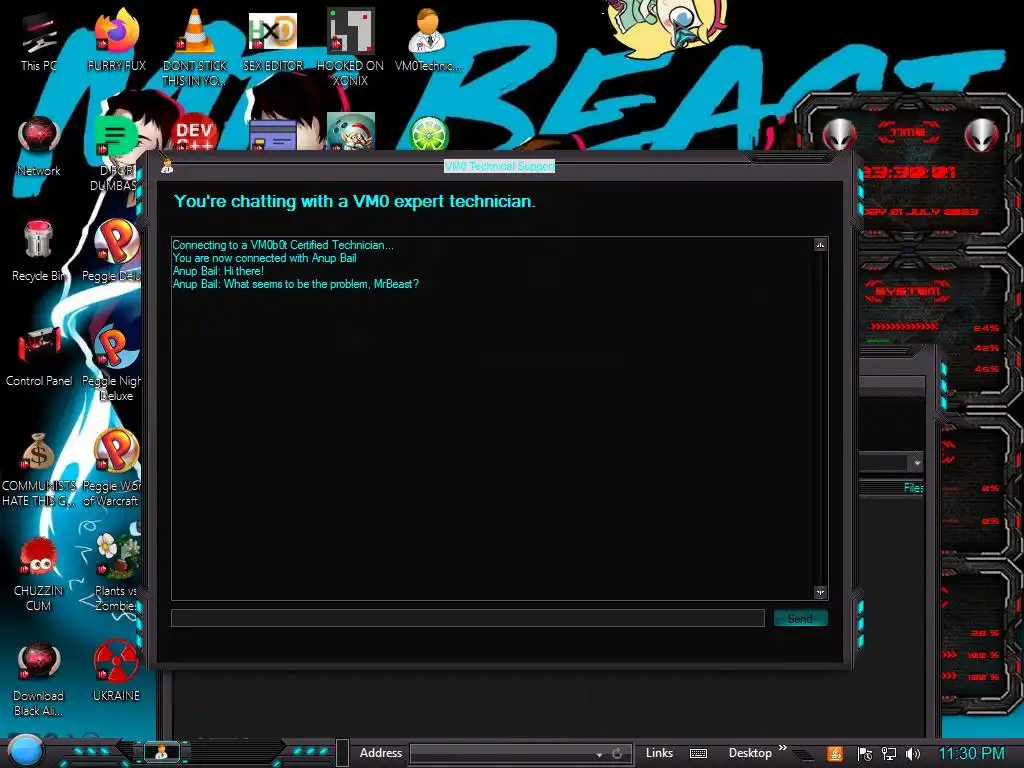Click the Java tray icon
Viewport: 1024px width, 768px height.
[x=835, y=754]
